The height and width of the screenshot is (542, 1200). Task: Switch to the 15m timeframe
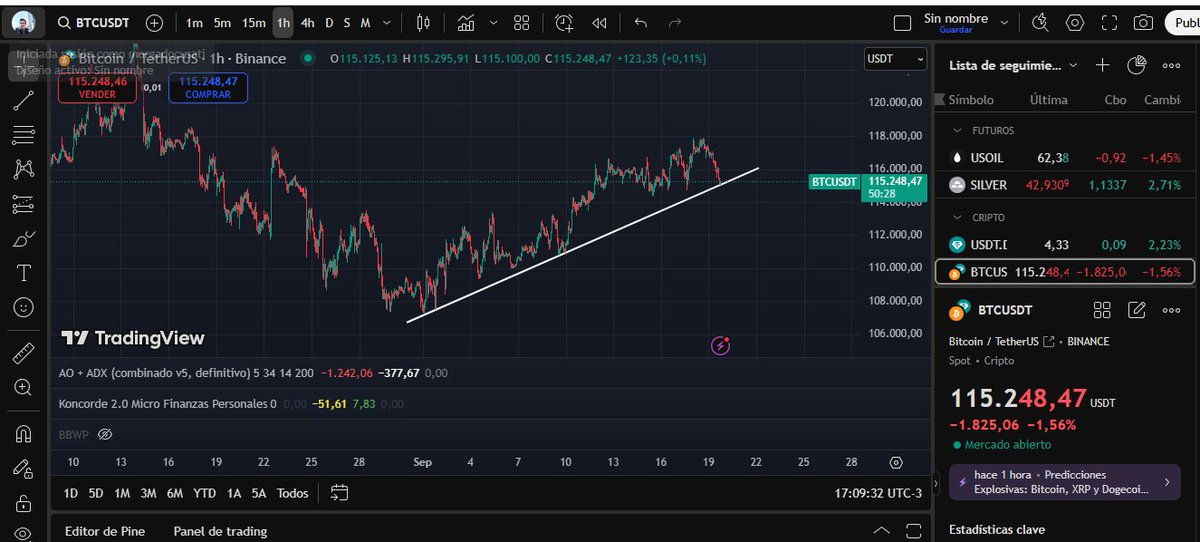(254, 22)
